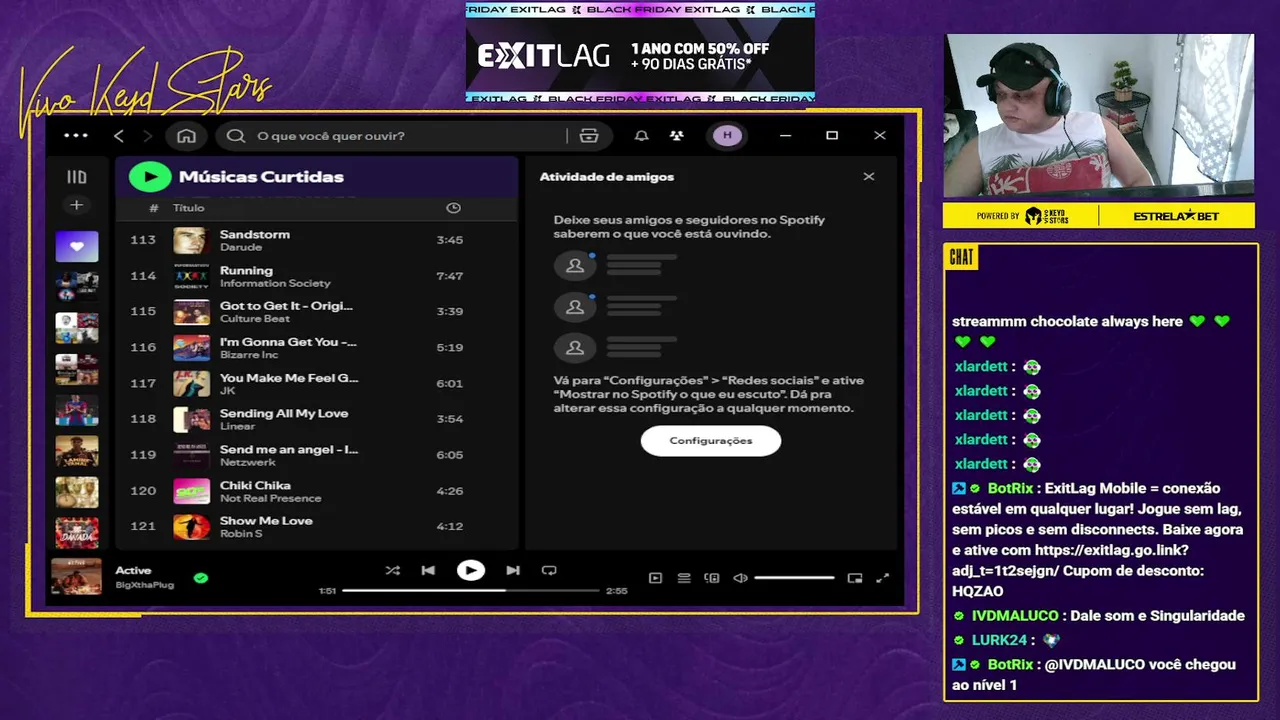This screenshot has height=720, width=1280.
Task: Open the Liked Songs heart tile in sidebar
Action: pyautogui.click(x=77, y=246)
